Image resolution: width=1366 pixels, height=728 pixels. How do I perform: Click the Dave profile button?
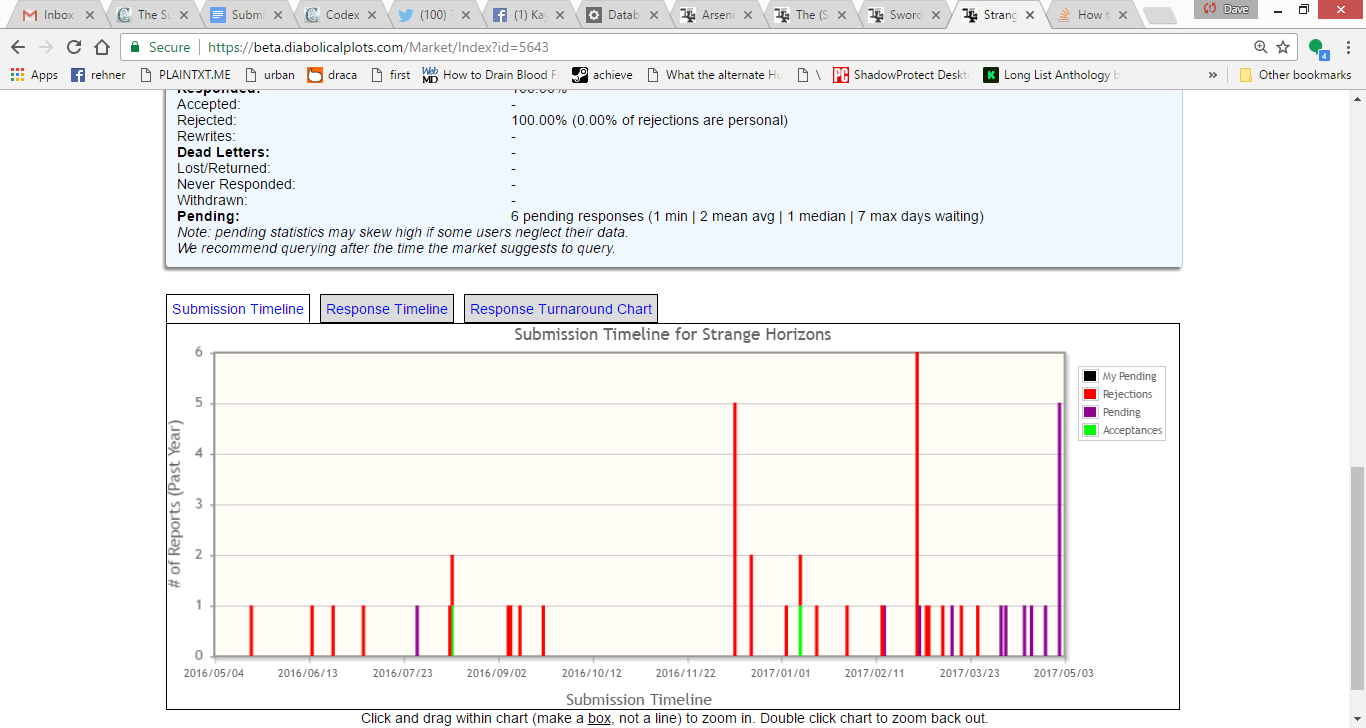point(1227,9)
